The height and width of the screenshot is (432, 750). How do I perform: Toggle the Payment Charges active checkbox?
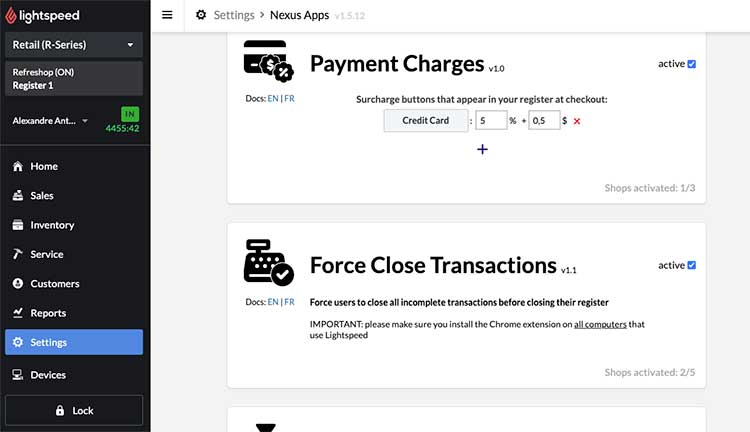pos(692,64)
